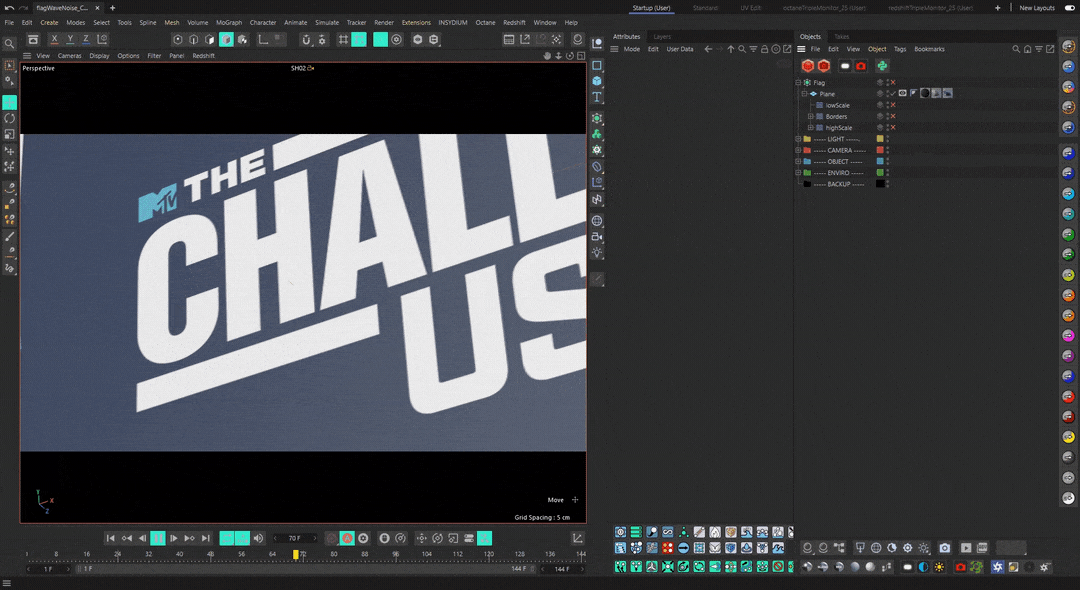Click the lock icon in Attributes panel
Viewport: 1080px width, 590px height.
coord(765,49)
